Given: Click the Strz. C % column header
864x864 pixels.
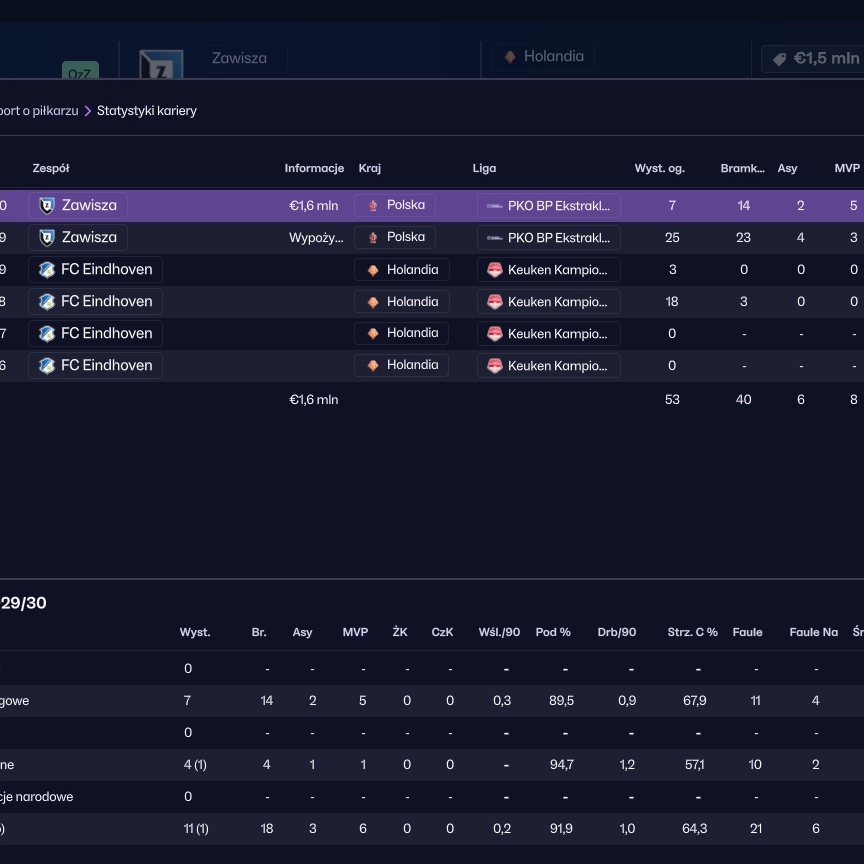Looking at the screenshot, I should point(693,632).
